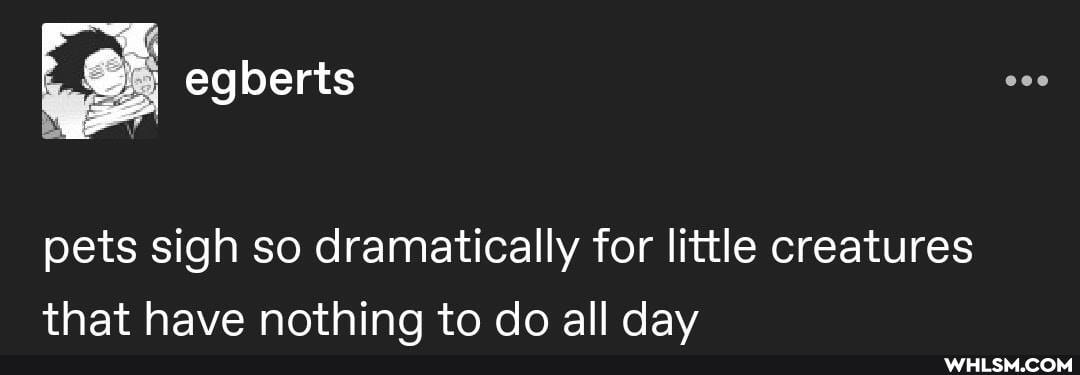The width and height of the screenshot is (1080, 375).
Task: Open the WHLSM.COM watermark link
Action: coord(1008,365)
